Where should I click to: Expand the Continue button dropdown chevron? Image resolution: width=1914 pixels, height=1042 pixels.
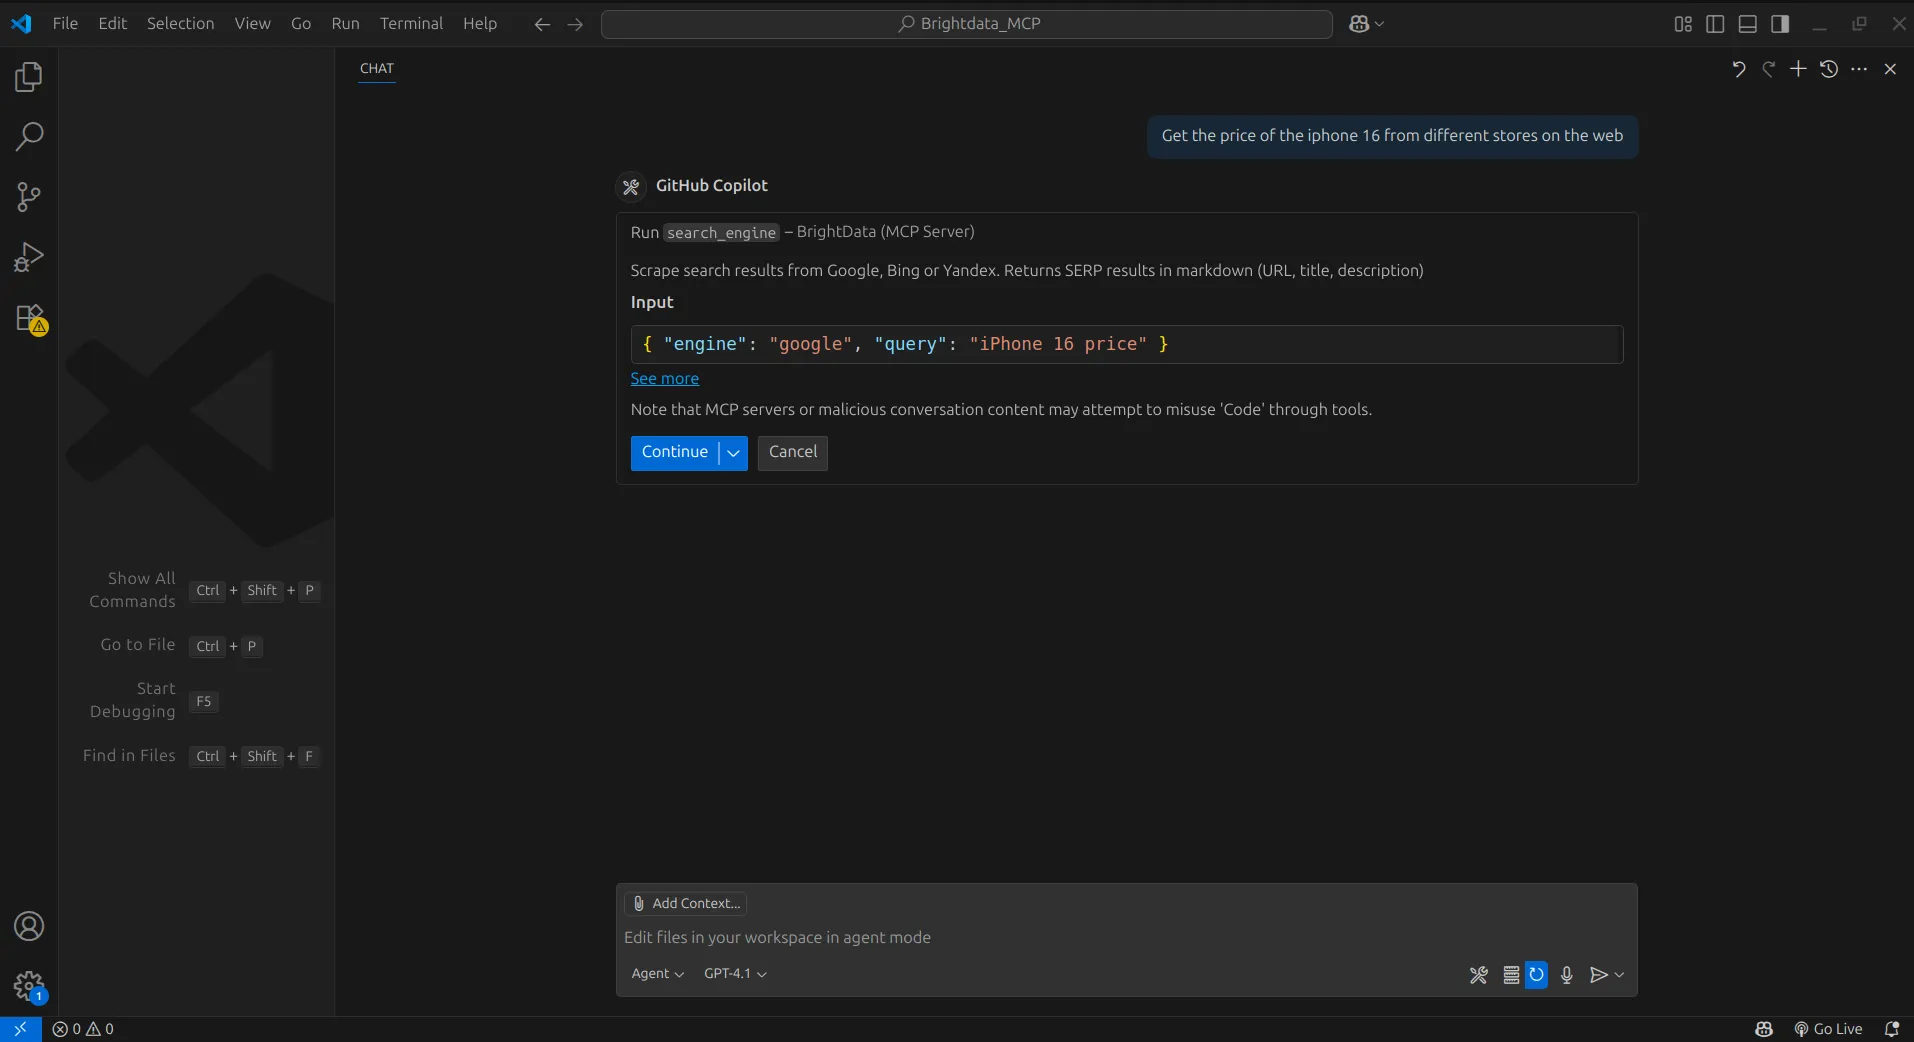coord(733,453)
